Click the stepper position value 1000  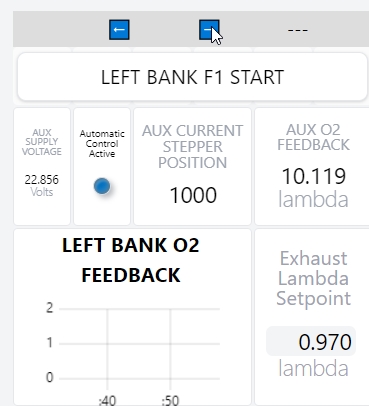(x=193, y=195)
